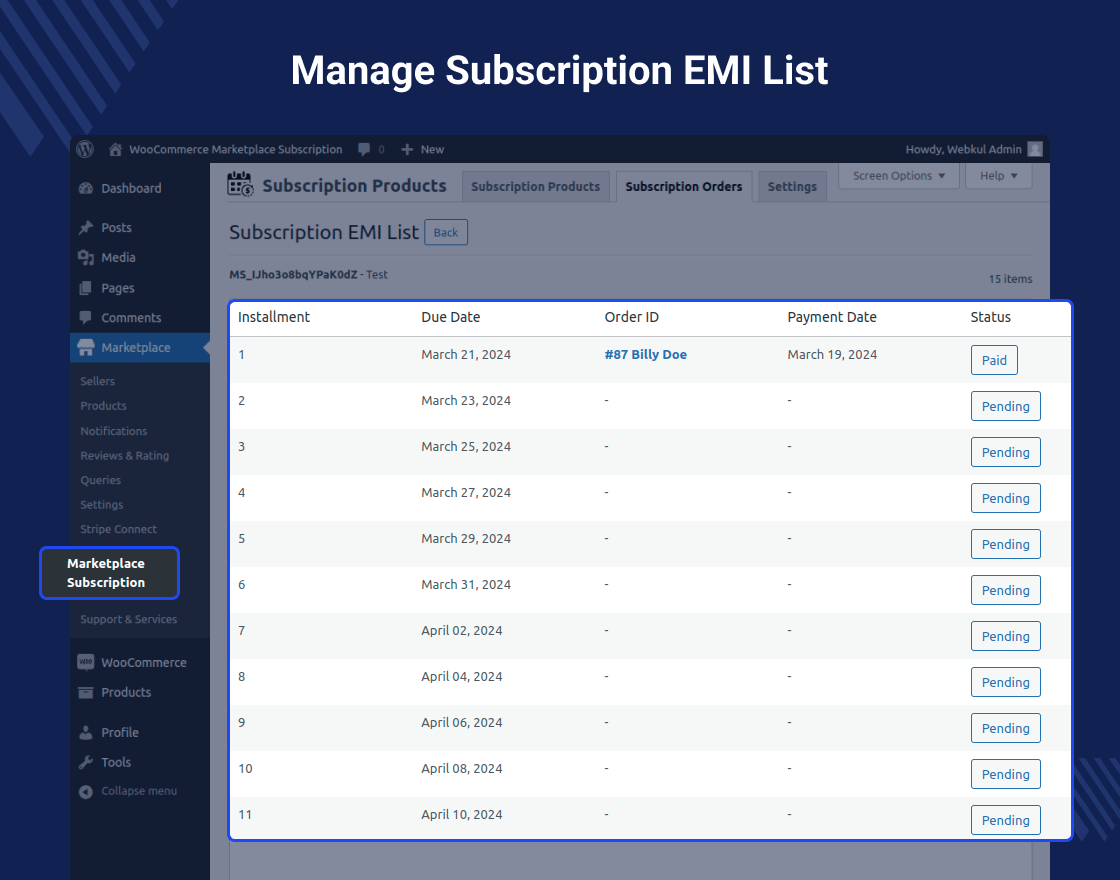Image resolution: width=1120 pixels, height=880 pixels.
Task: Click the Tools wrench icon
Action: (x=85, y=762)
